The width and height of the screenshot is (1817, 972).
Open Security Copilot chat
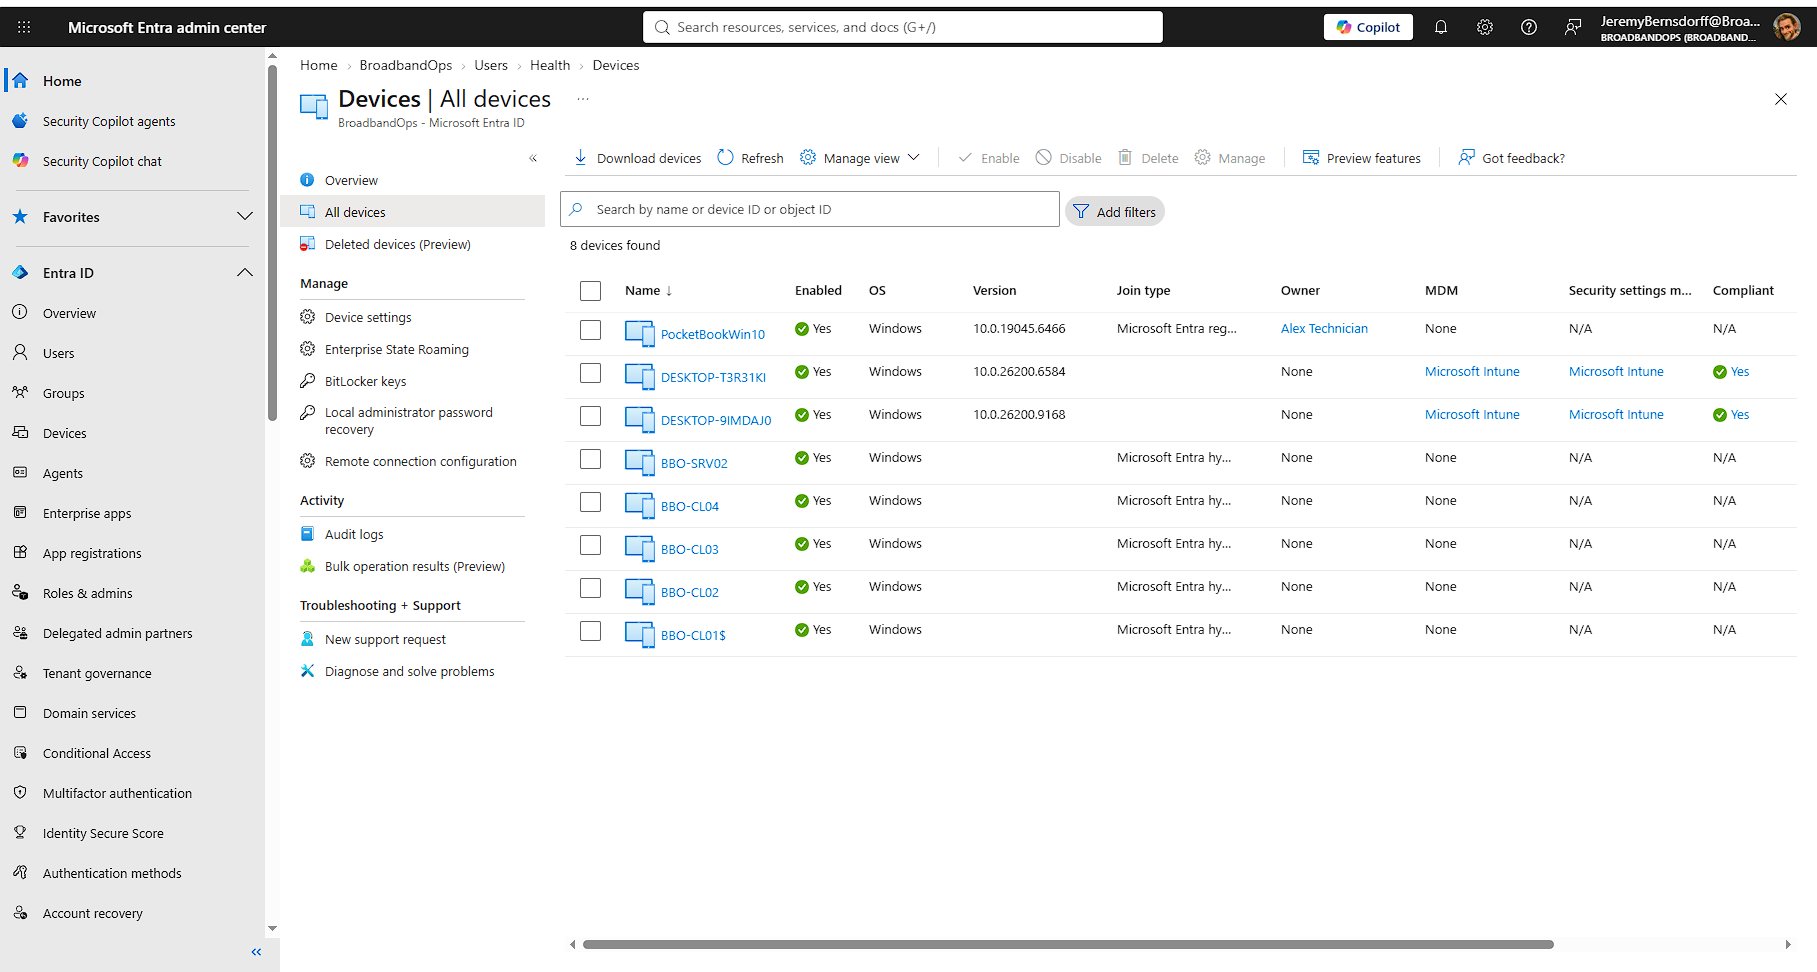click(102, 161)
